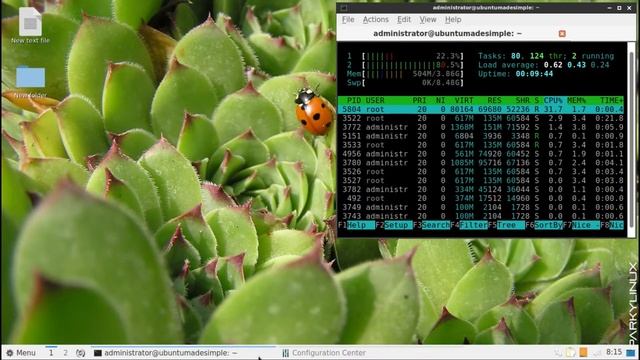640x360 pixels.
Task: Click the Mem usage meter bar
Action: click(x=413, y=74)
